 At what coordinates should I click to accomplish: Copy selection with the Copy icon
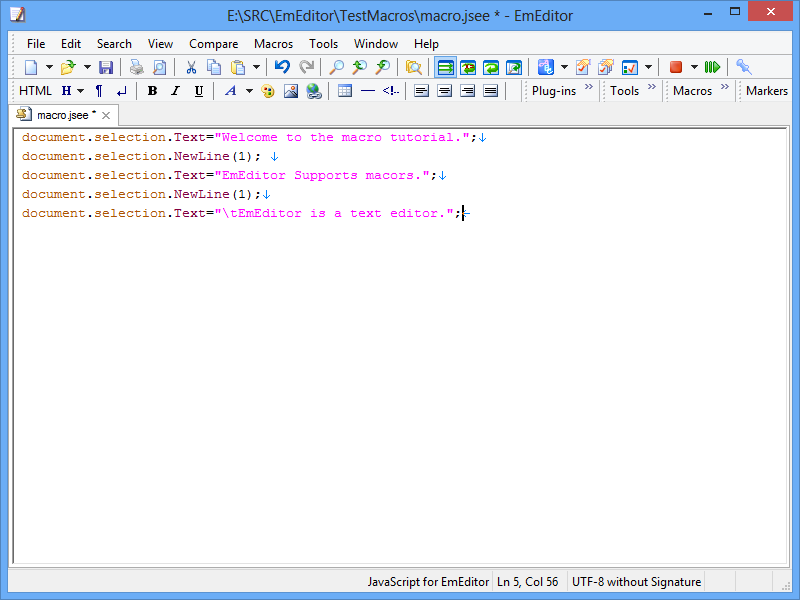point(214,67)
